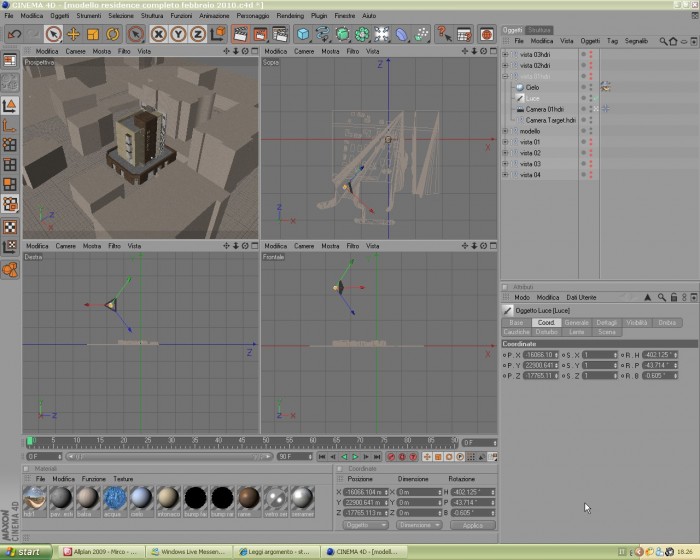700x560 pixels.
Task: Click frame 50 on the timeline ruler
Action: click(x=266, y=441)
